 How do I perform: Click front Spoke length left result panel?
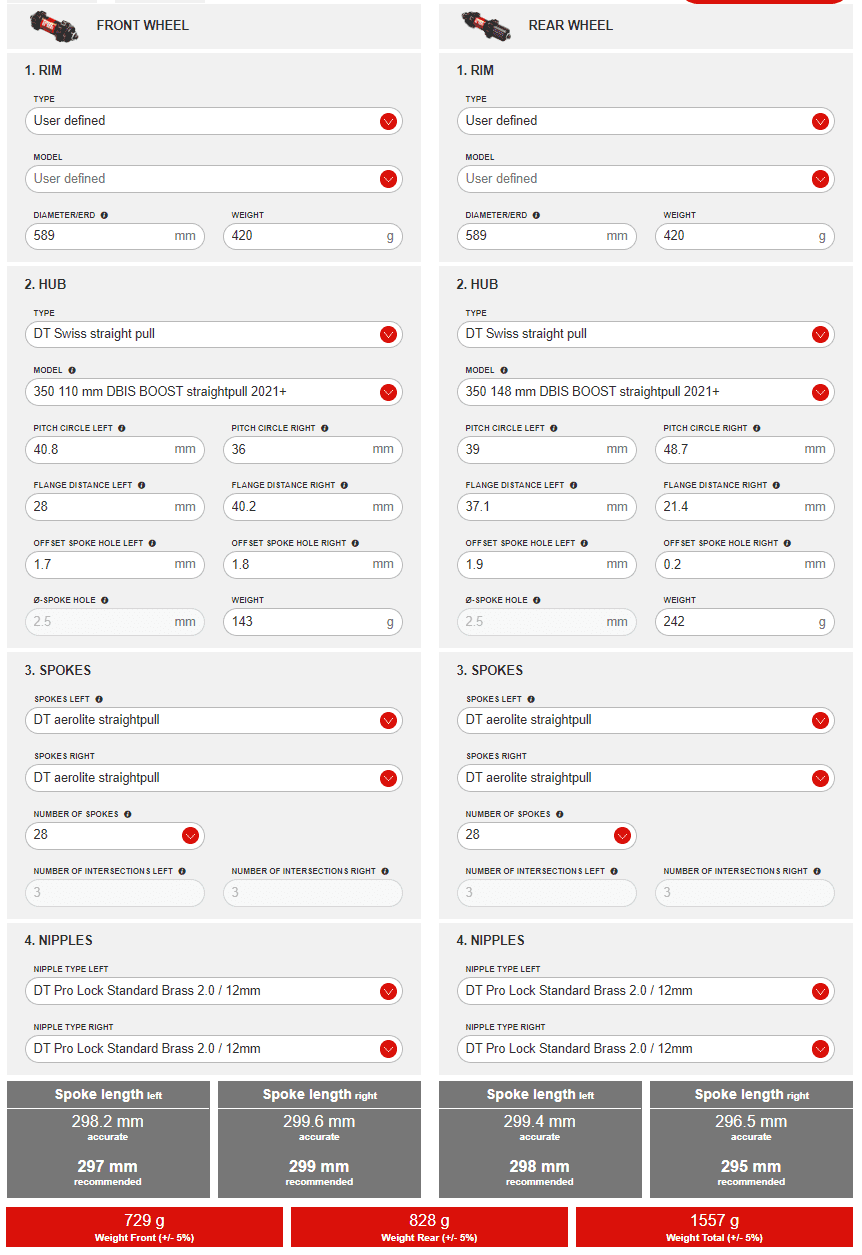(x=108, y=1138)
